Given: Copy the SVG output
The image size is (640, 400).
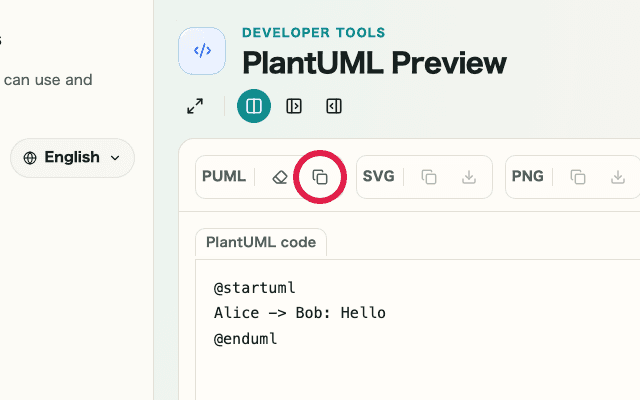Looking at the screenshot, I should (429, 177).
